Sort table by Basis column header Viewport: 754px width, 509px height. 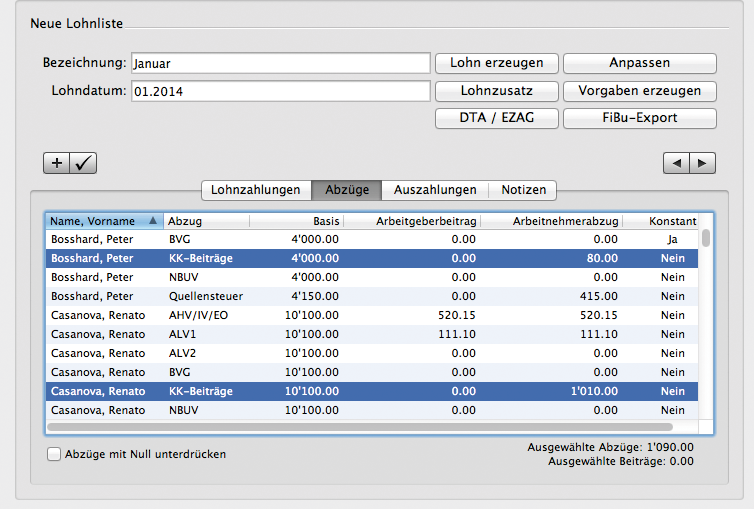296,221
